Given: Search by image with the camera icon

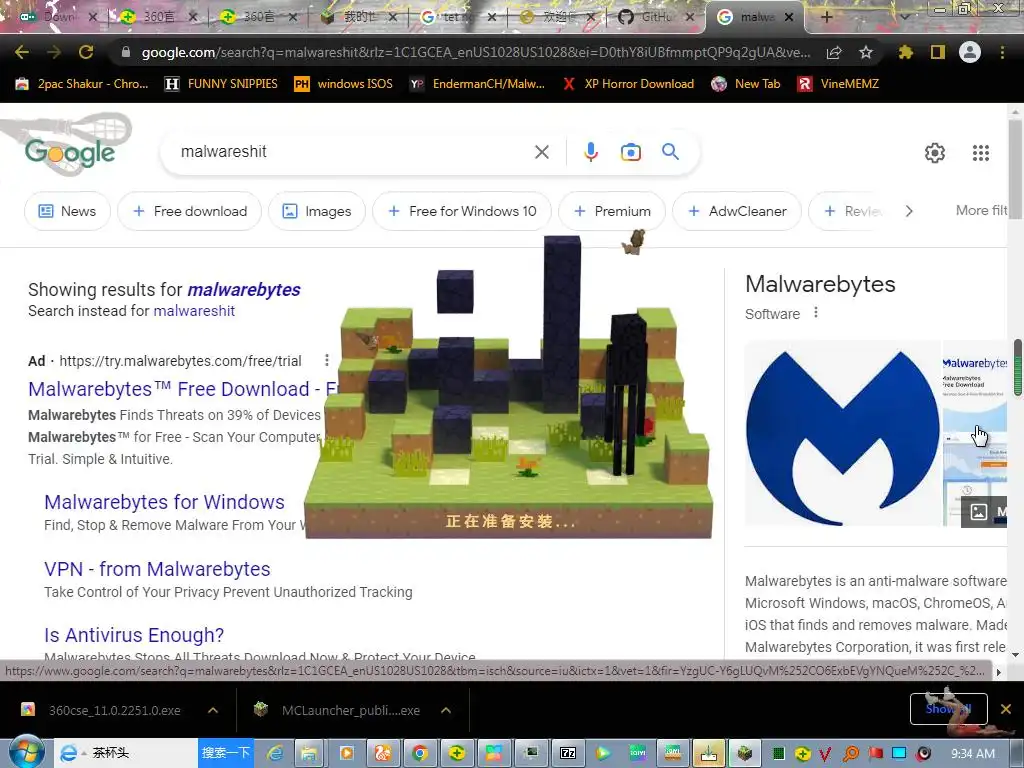Looking at the screenshot, I should [x=630, y=152].
